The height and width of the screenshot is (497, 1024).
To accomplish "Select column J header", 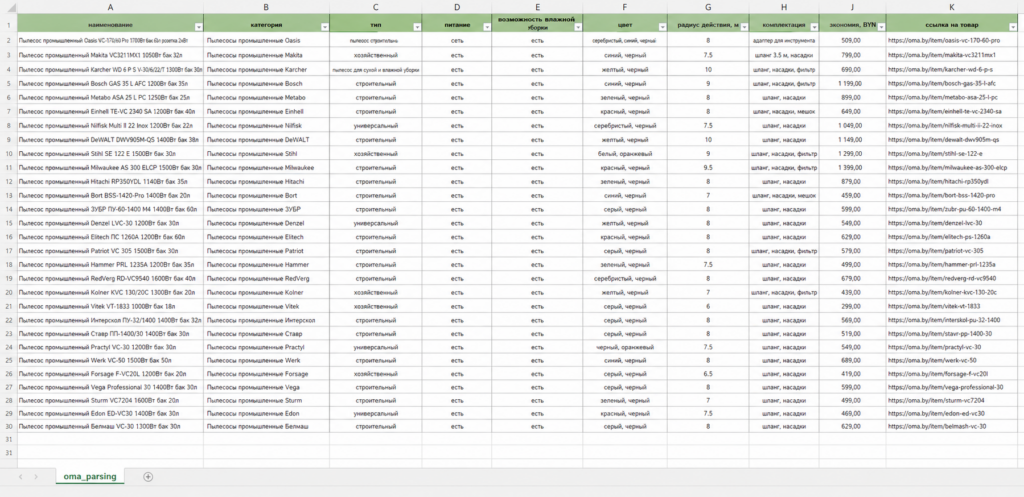I will (x=853, y=7).
